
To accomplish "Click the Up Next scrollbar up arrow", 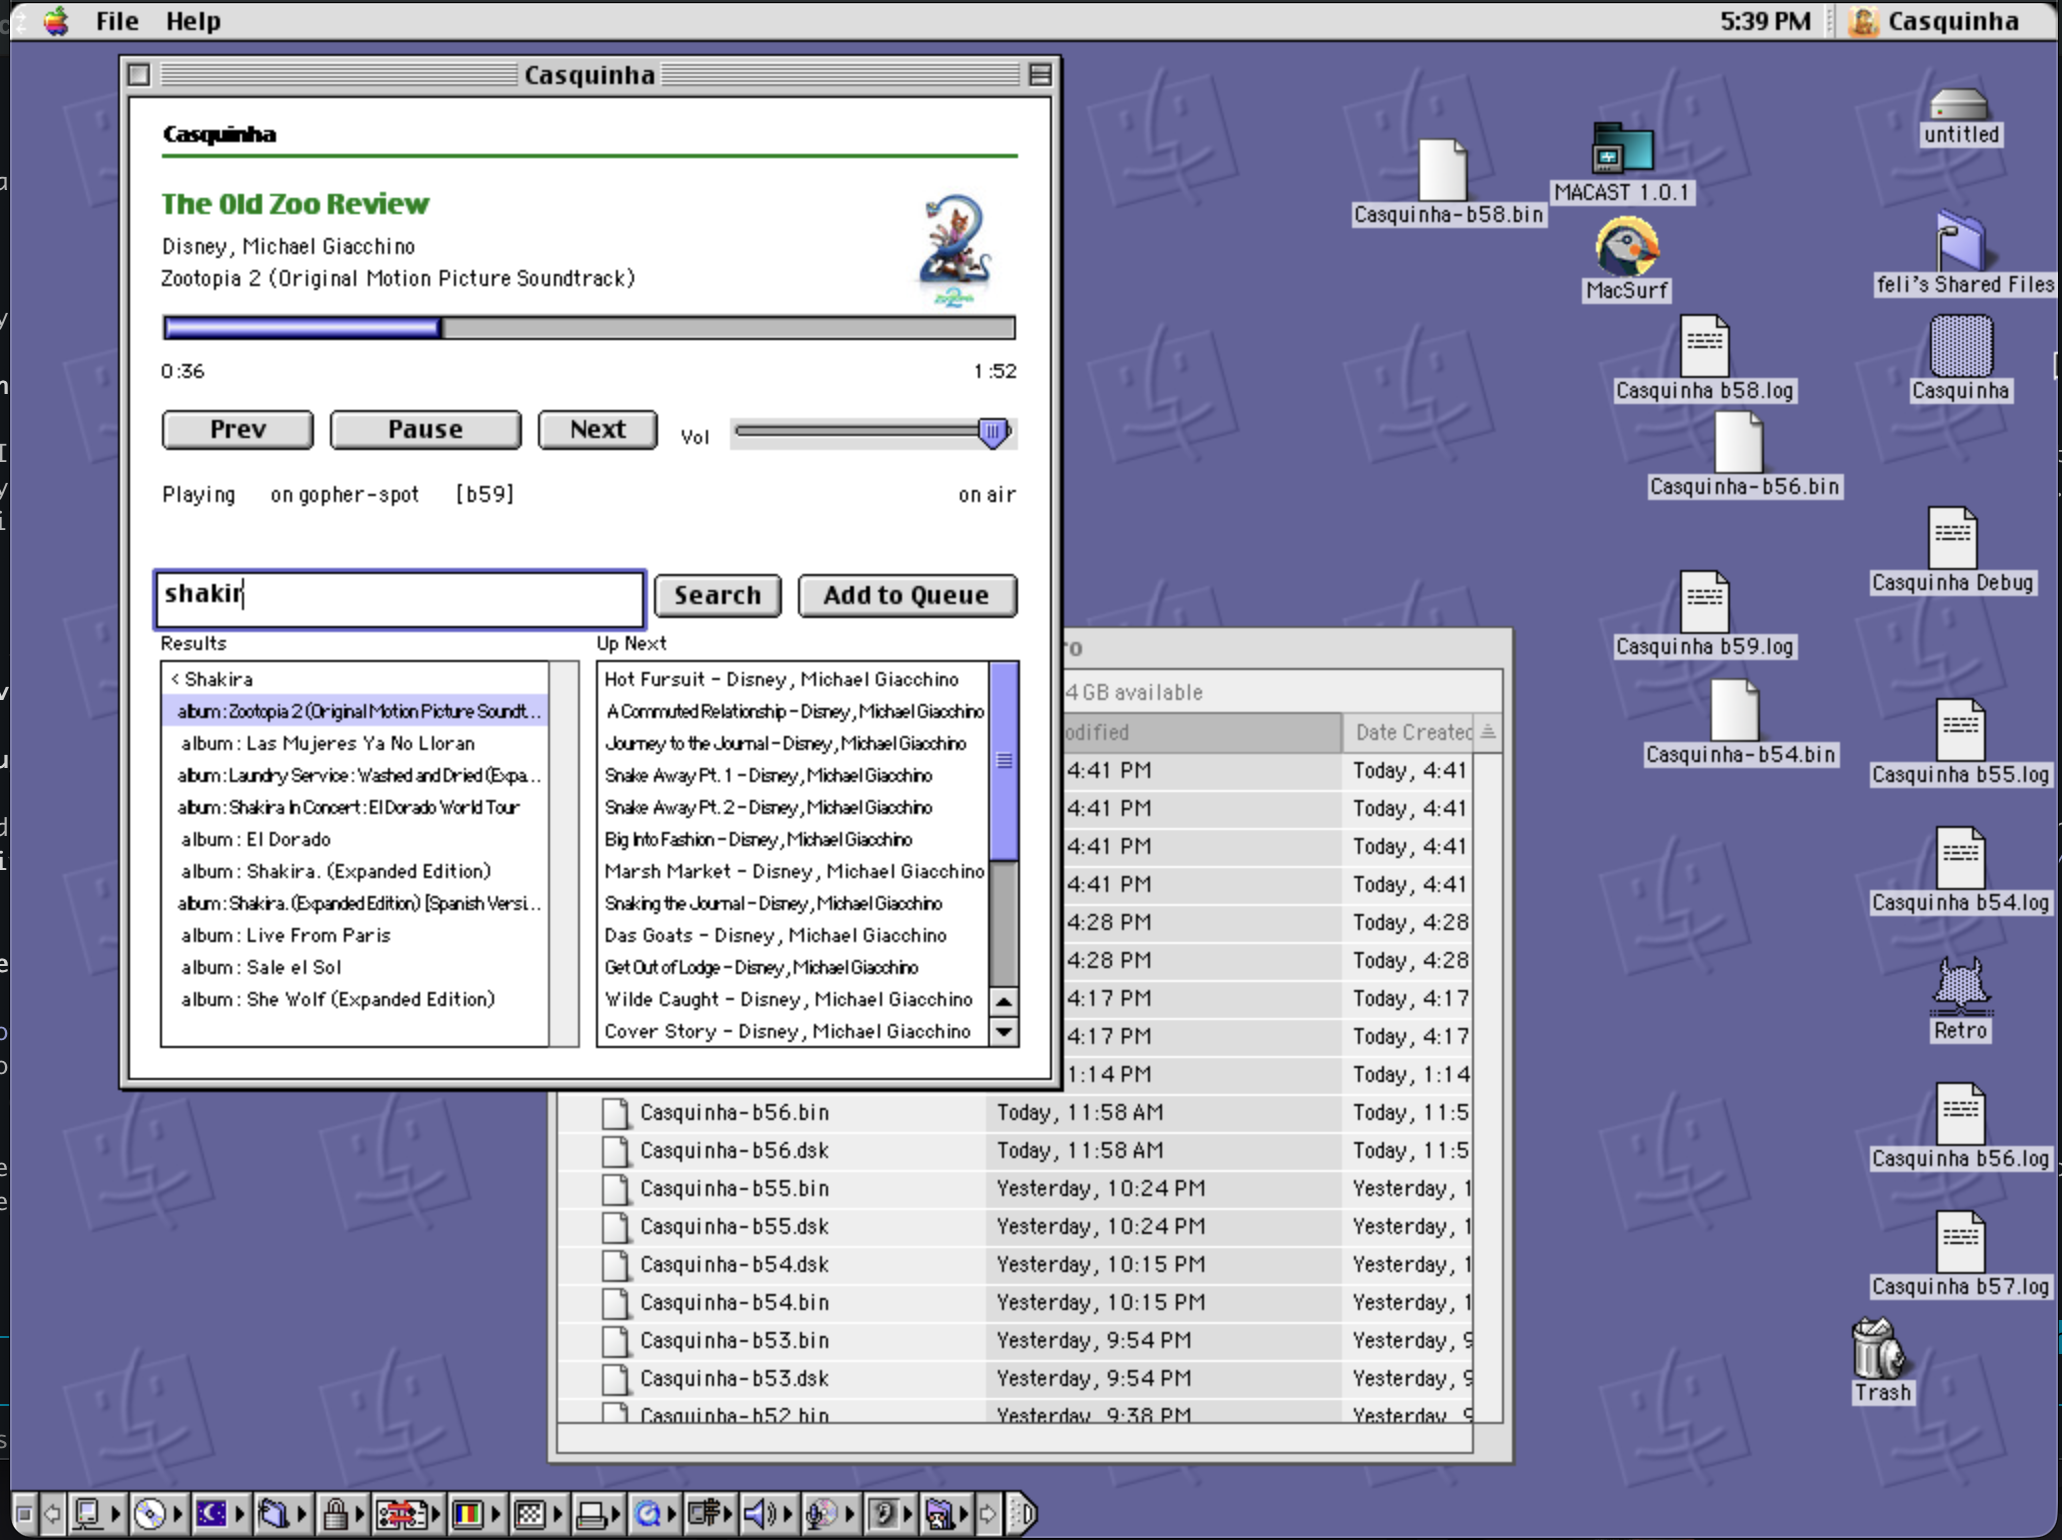I will click(1004, 1001).
